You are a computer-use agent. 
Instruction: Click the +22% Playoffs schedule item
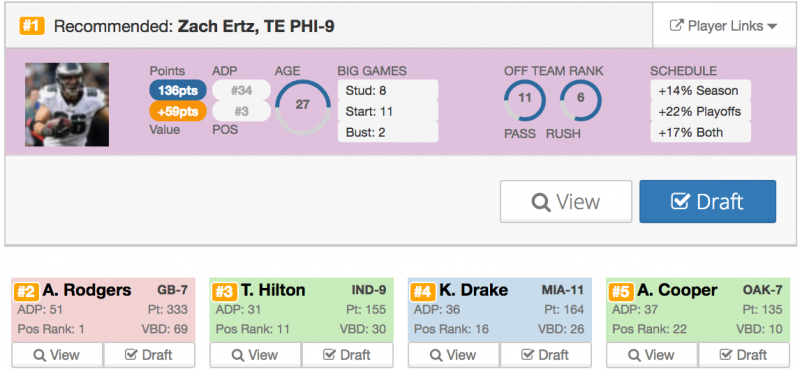[701, 111]
